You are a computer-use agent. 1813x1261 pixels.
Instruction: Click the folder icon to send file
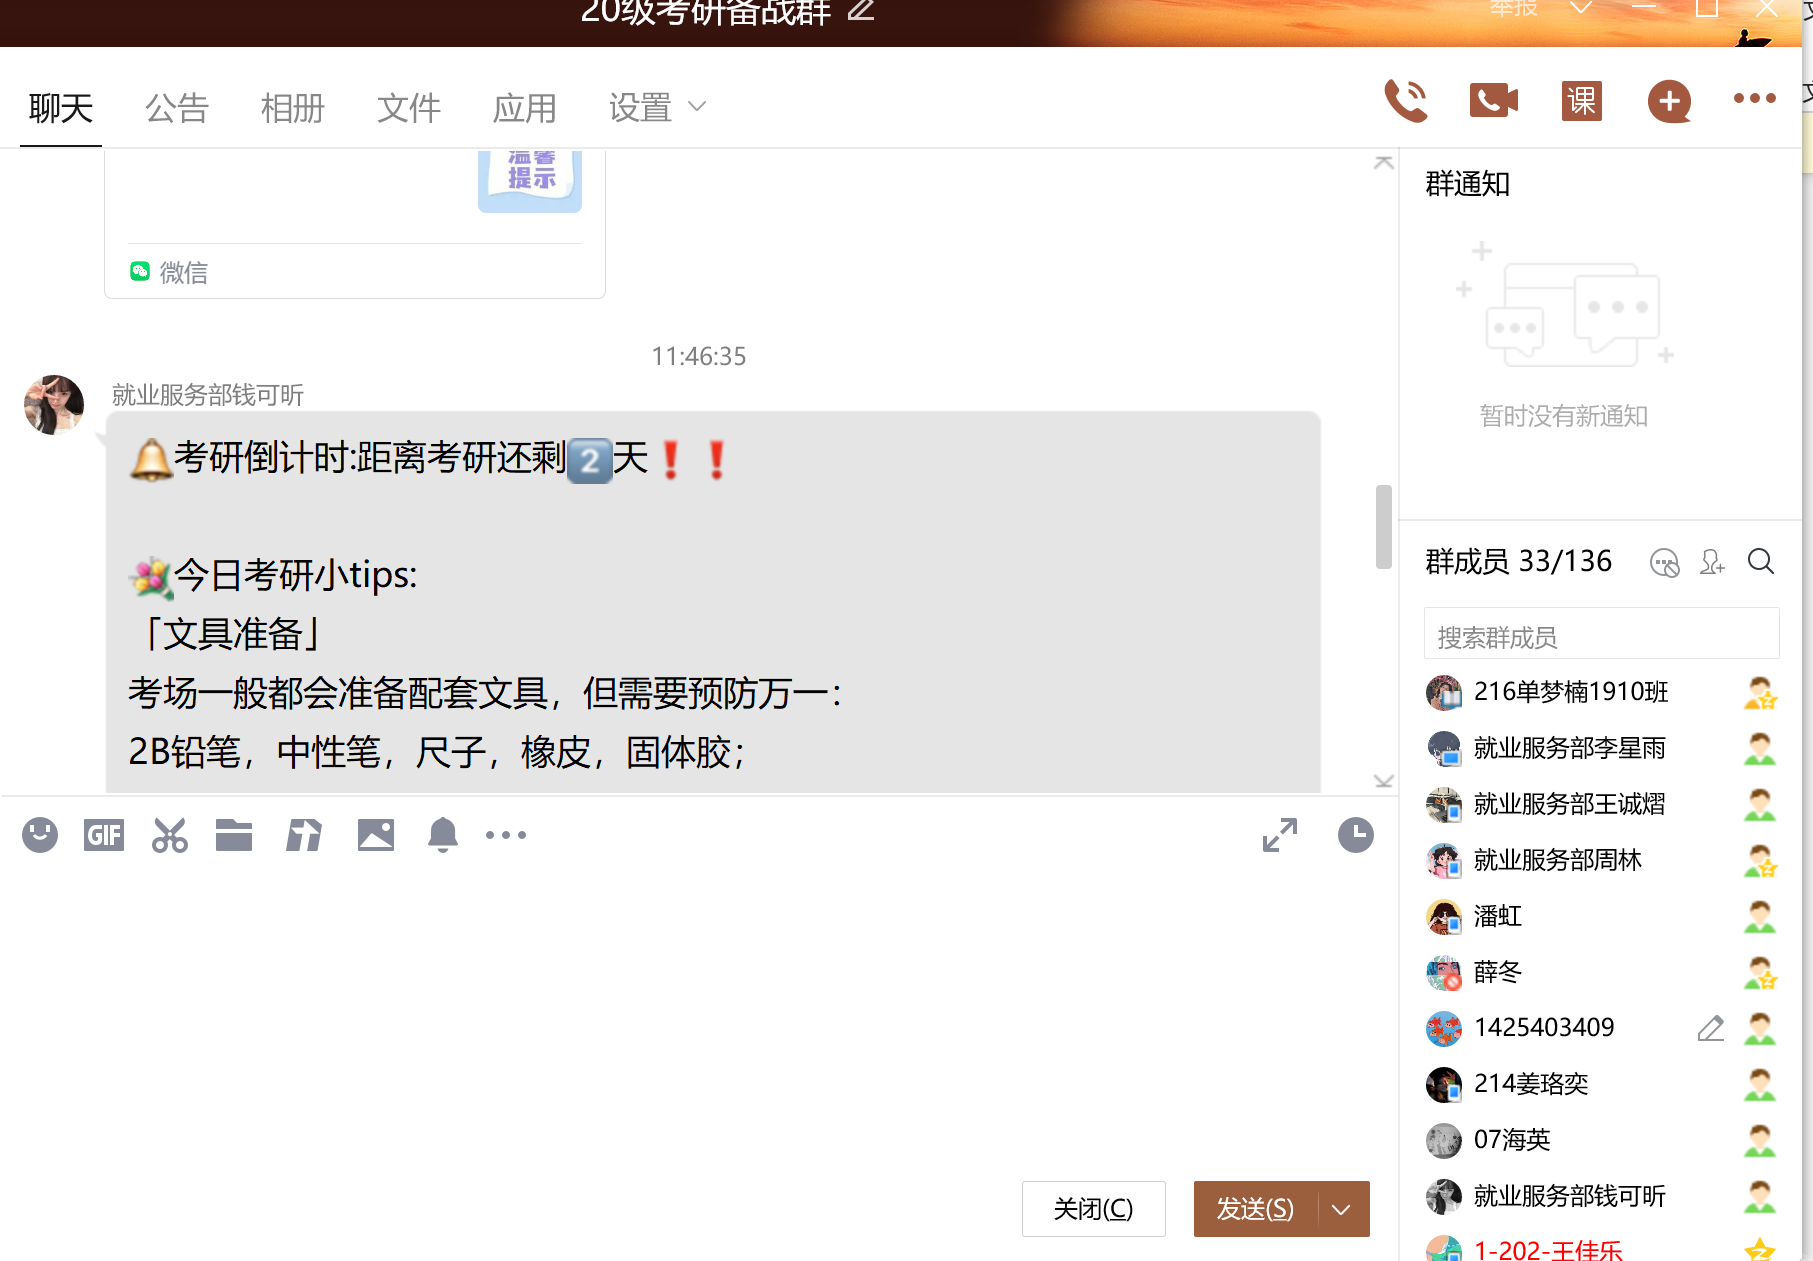coord(234,835)
